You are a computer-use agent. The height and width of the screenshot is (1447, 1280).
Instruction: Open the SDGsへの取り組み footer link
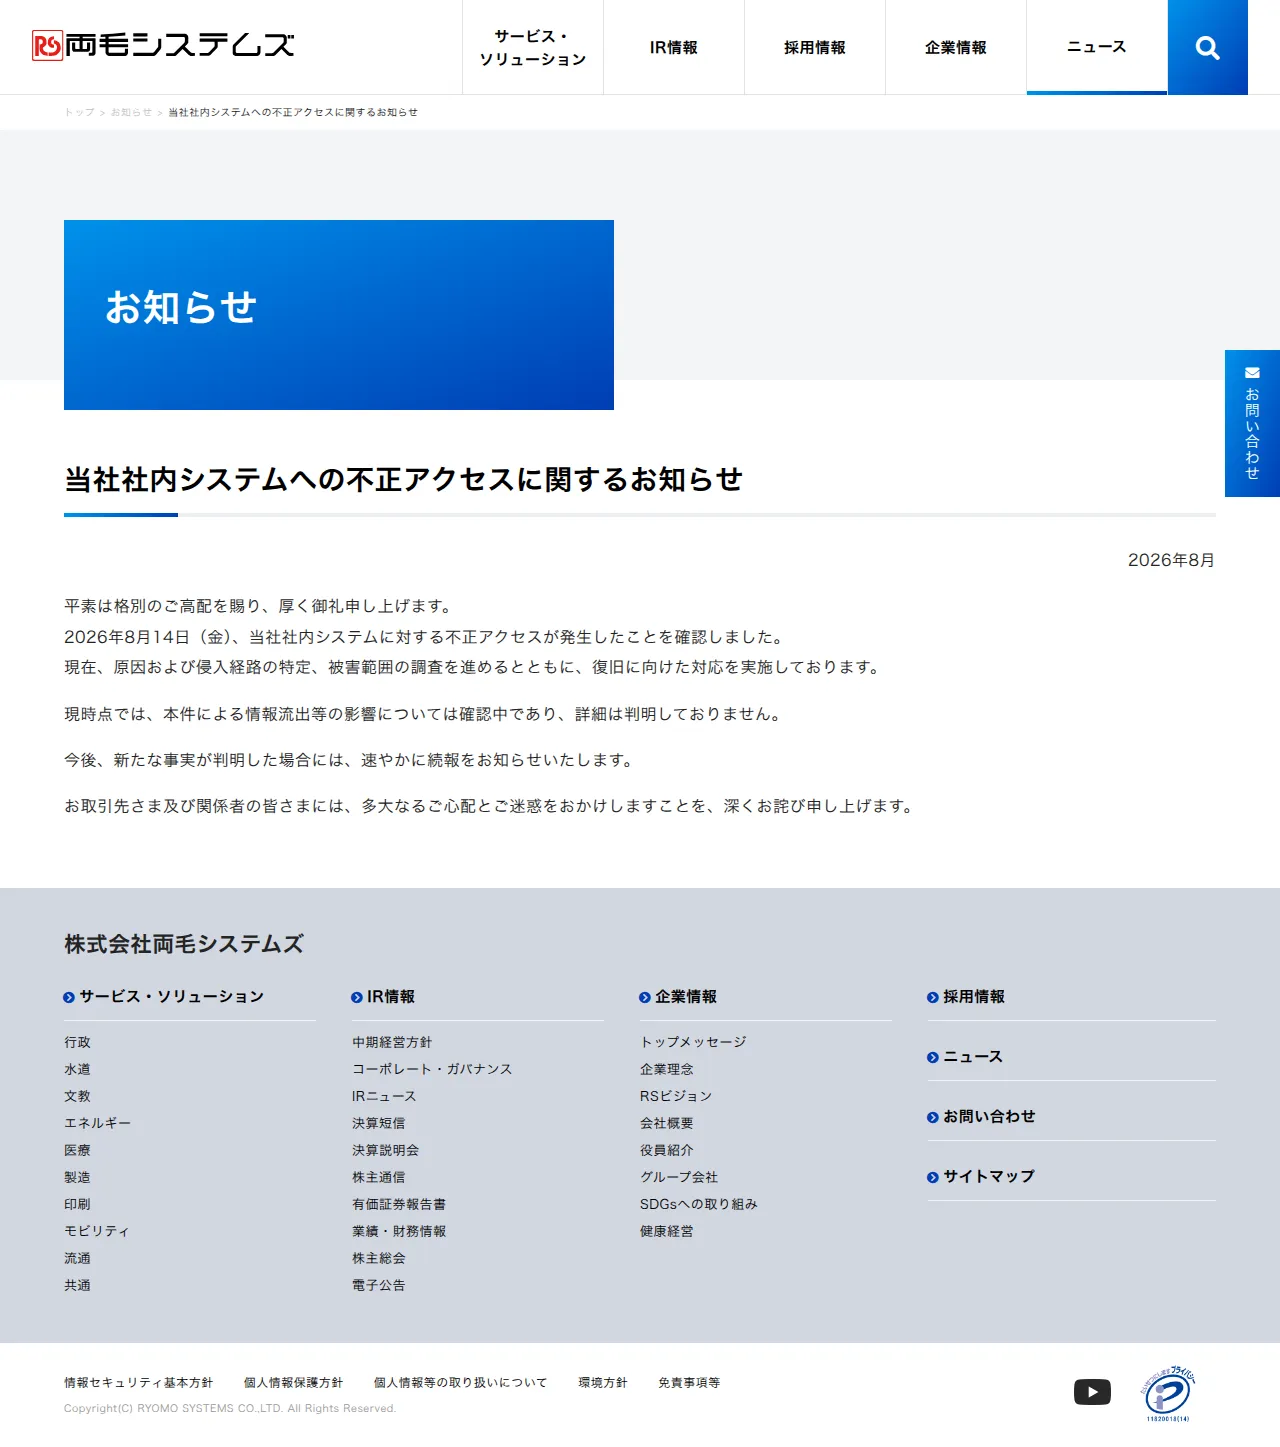point(699,1204)
